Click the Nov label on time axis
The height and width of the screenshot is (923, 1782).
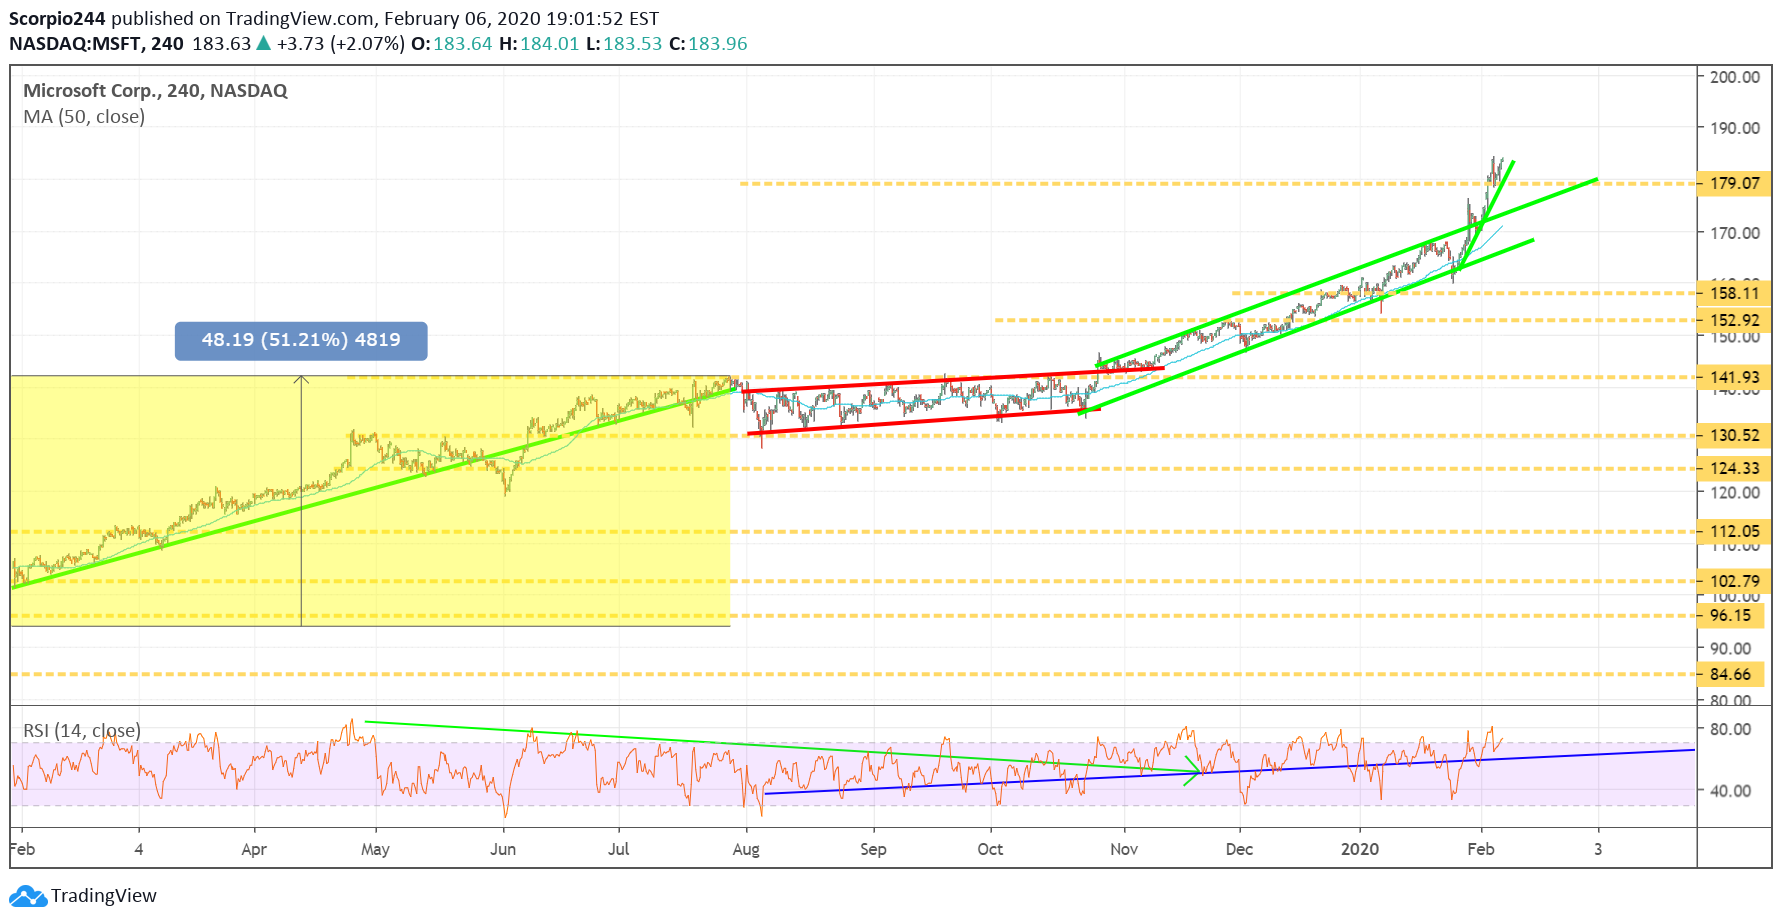1124,849
